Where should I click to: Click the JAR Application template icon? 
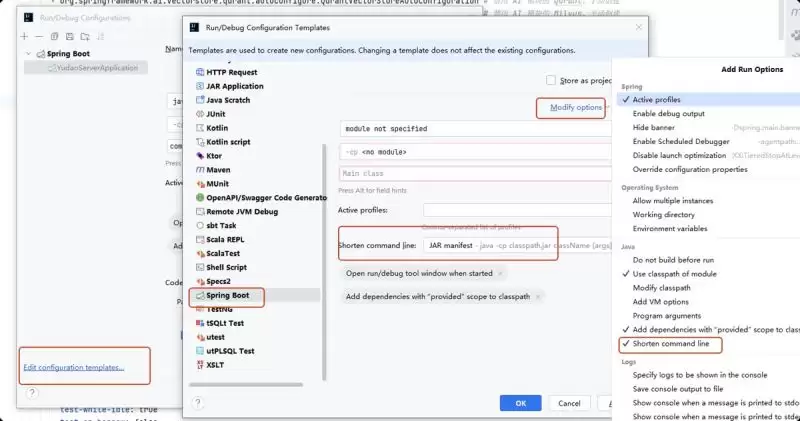tap(200, 86)
